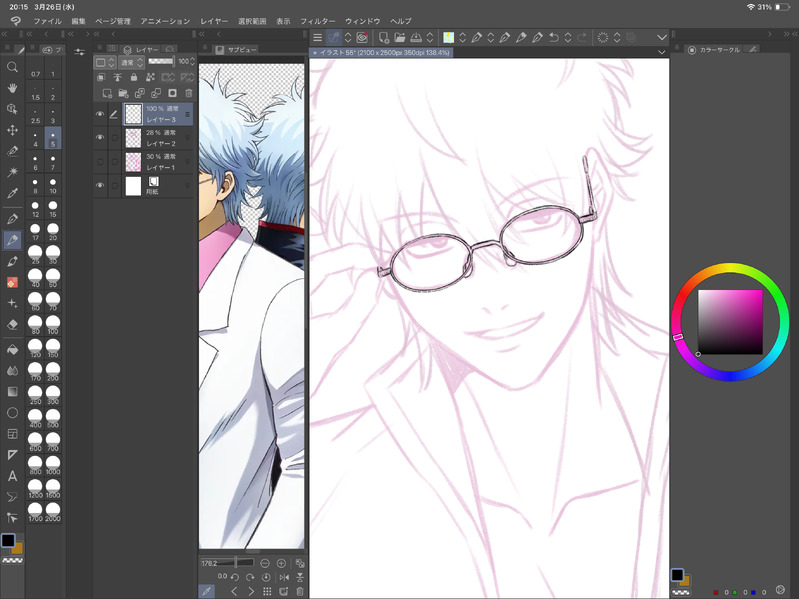Select the Text tool
This screenshot has width=799, height=599.
[x=12, y=476]
